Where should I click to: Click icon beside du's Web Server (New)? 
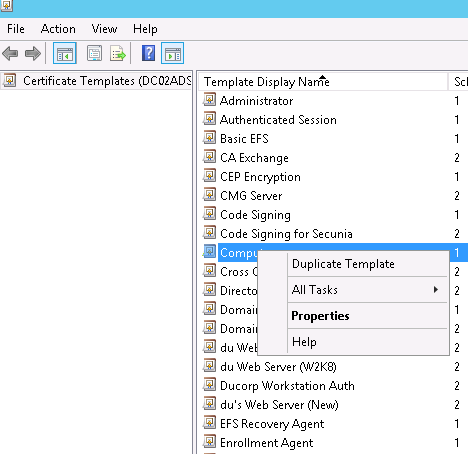pyautogui.click(x=209, y=403)
